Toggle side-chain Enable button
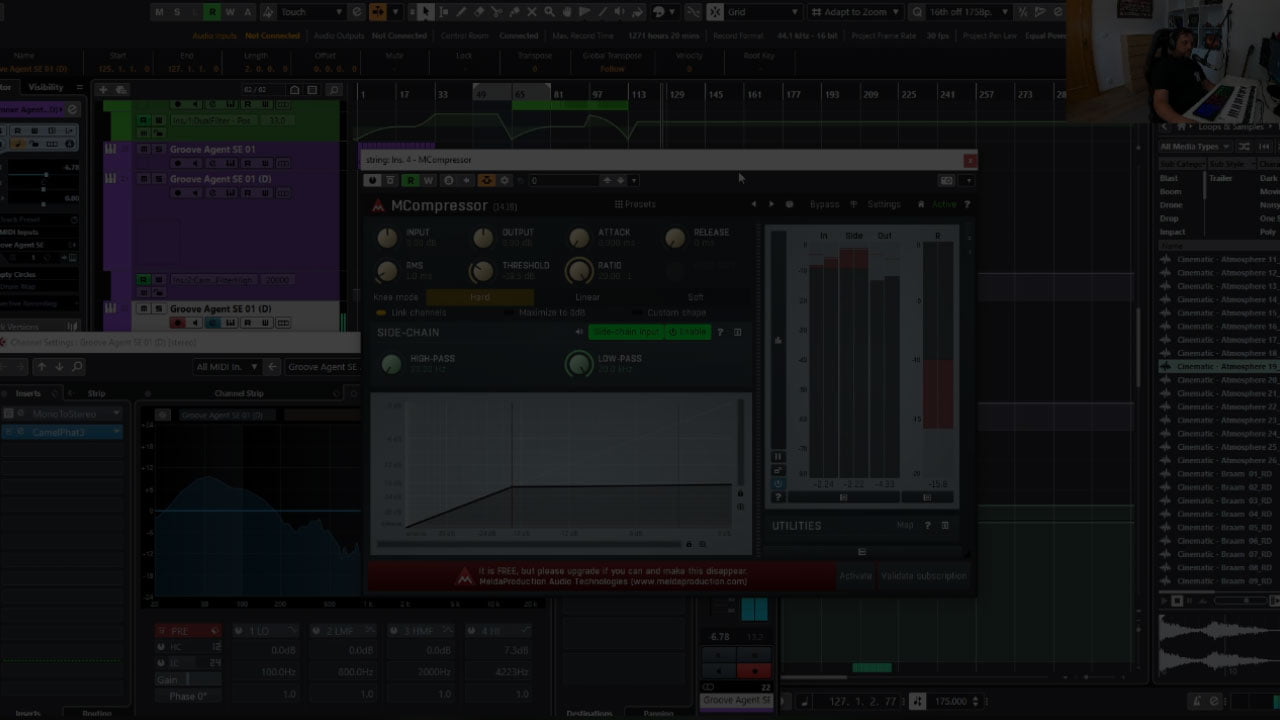Viewport: 1280px width, 720px height. [x=688, y=332]
